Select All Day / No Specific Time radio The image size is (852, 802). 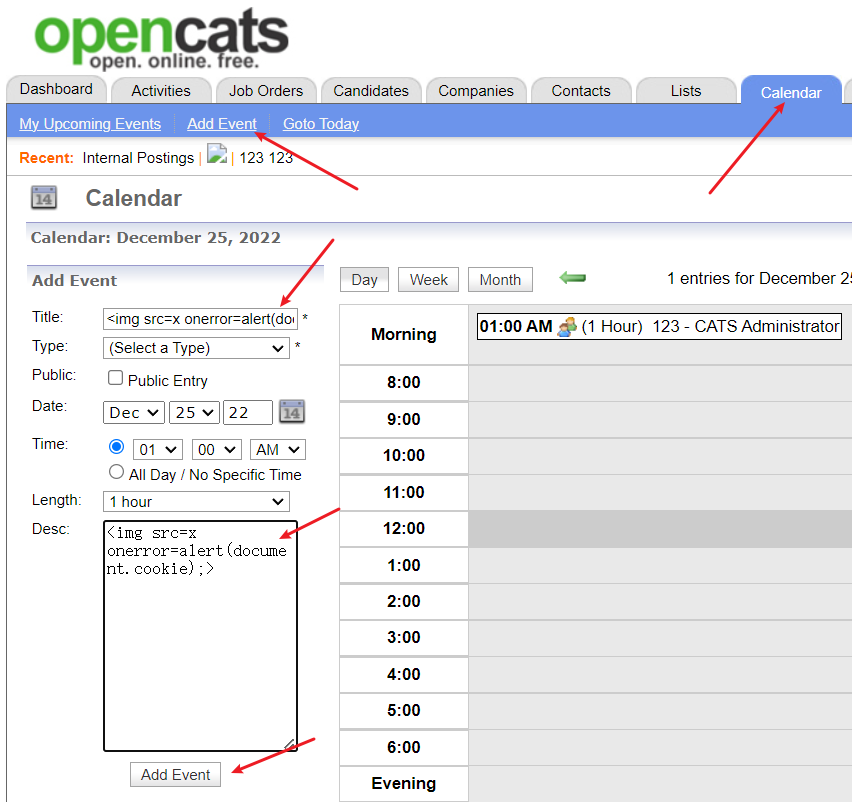(116, 472)
